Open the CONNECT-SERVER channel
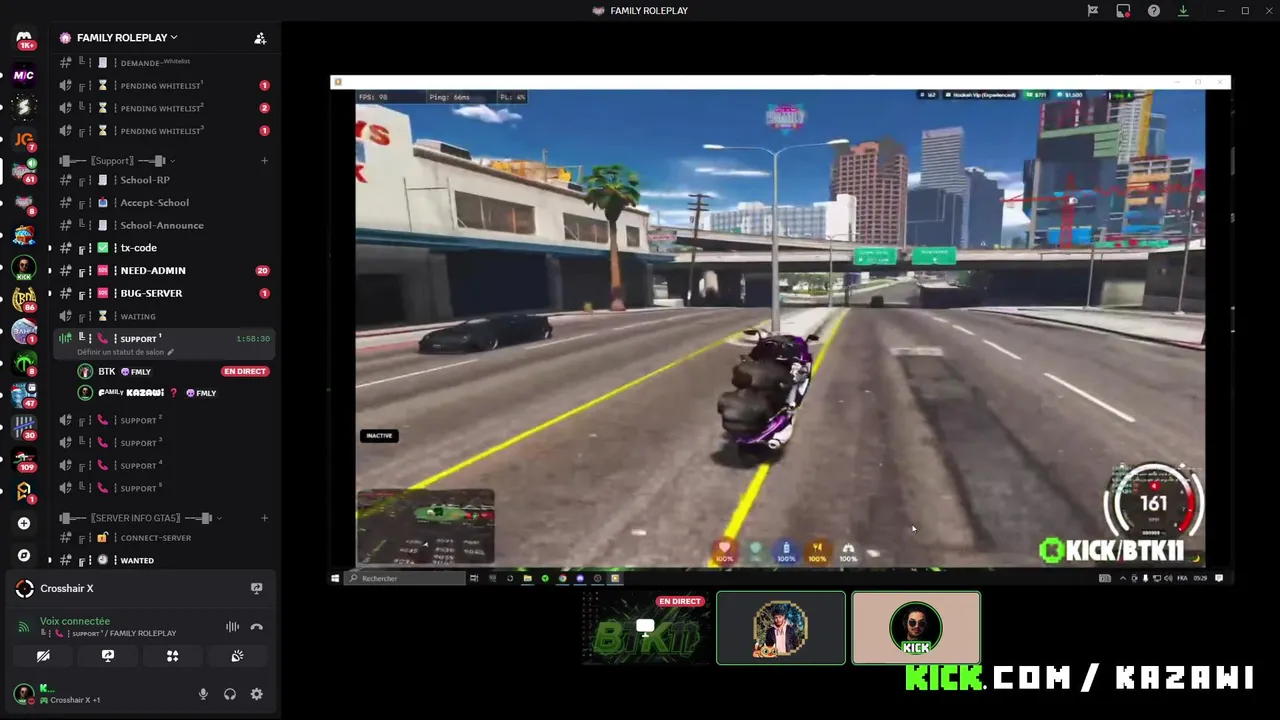This screenshot has width=1280, height=720. tap(164, 538)
